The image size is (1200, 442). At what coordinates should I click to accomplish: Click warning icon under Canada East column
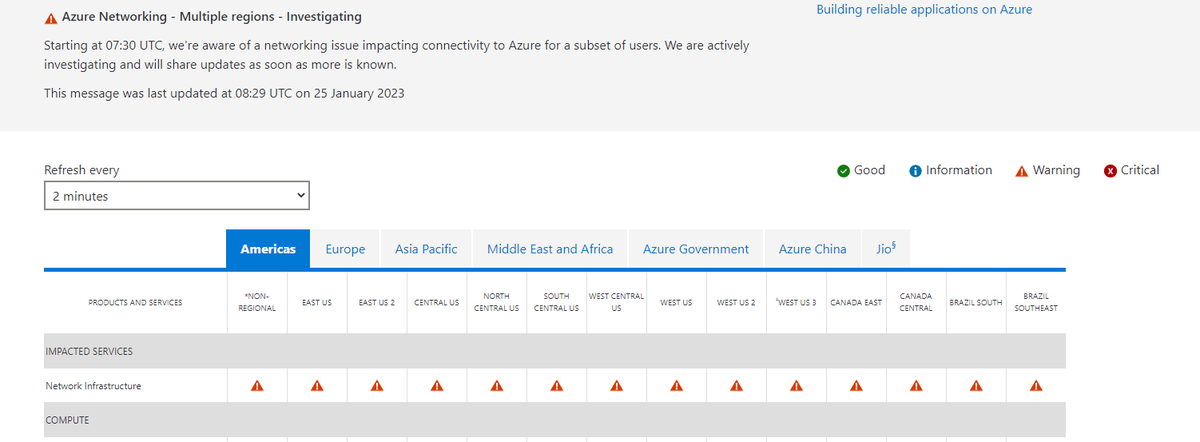click(856, 386)
